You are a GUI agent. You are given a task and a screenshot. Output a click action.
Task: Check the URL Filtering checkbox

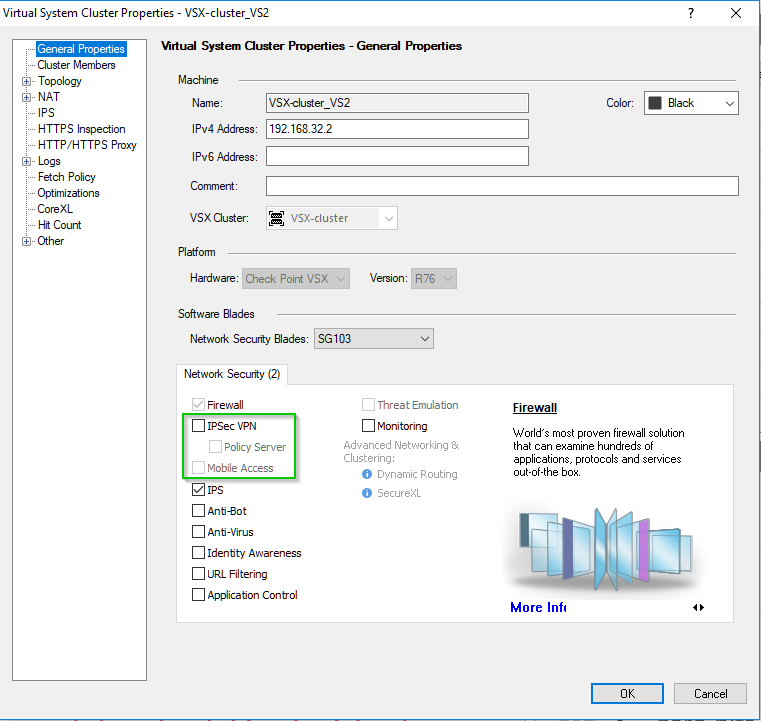point(199,574)
